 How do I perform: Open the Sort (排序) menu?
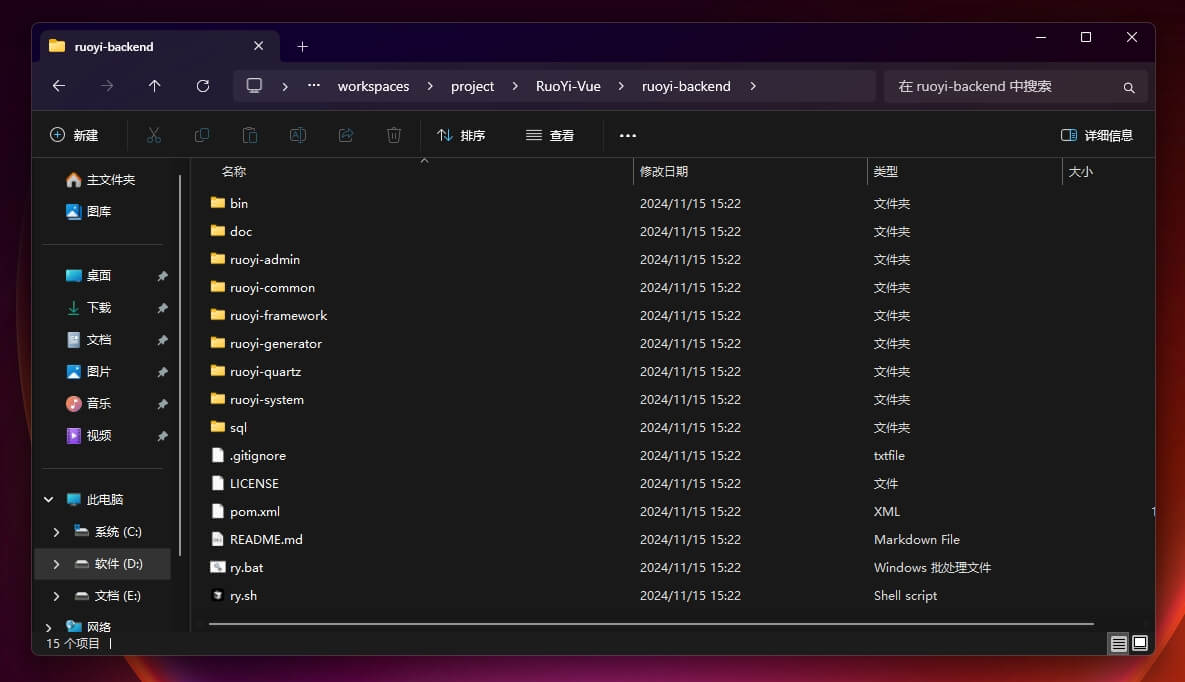pos(461,135)
